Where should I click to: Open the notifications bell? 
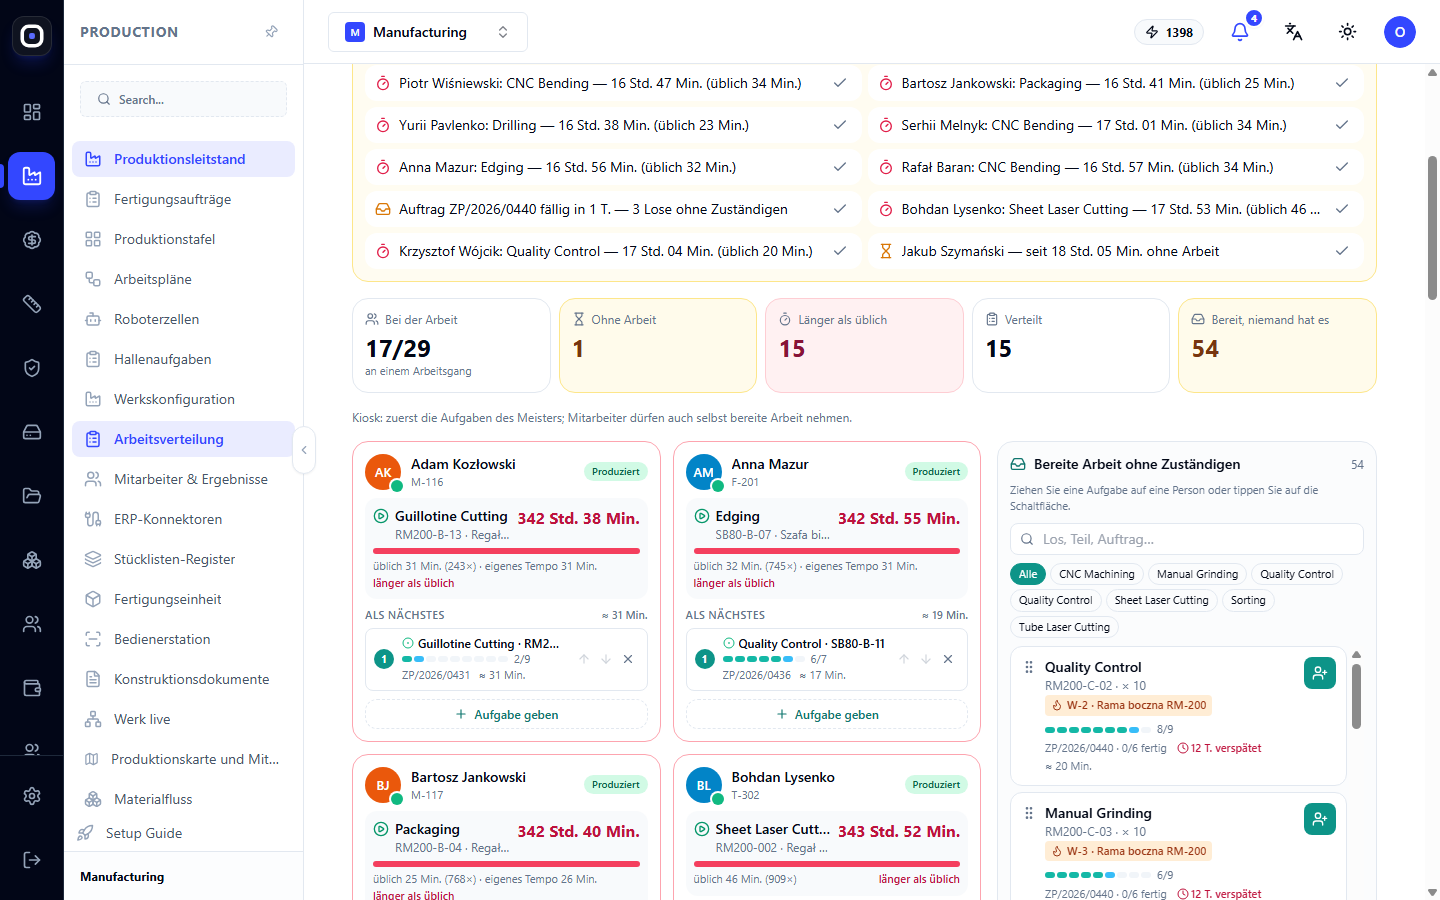point(1240,32)
